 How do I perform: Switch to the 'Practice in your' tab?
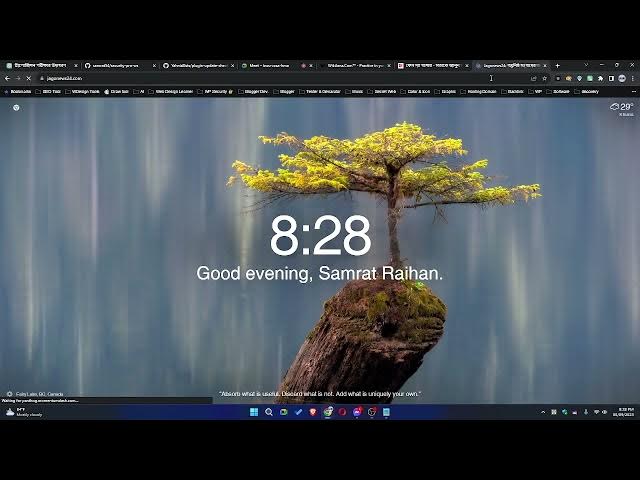[x=355, y=65]
